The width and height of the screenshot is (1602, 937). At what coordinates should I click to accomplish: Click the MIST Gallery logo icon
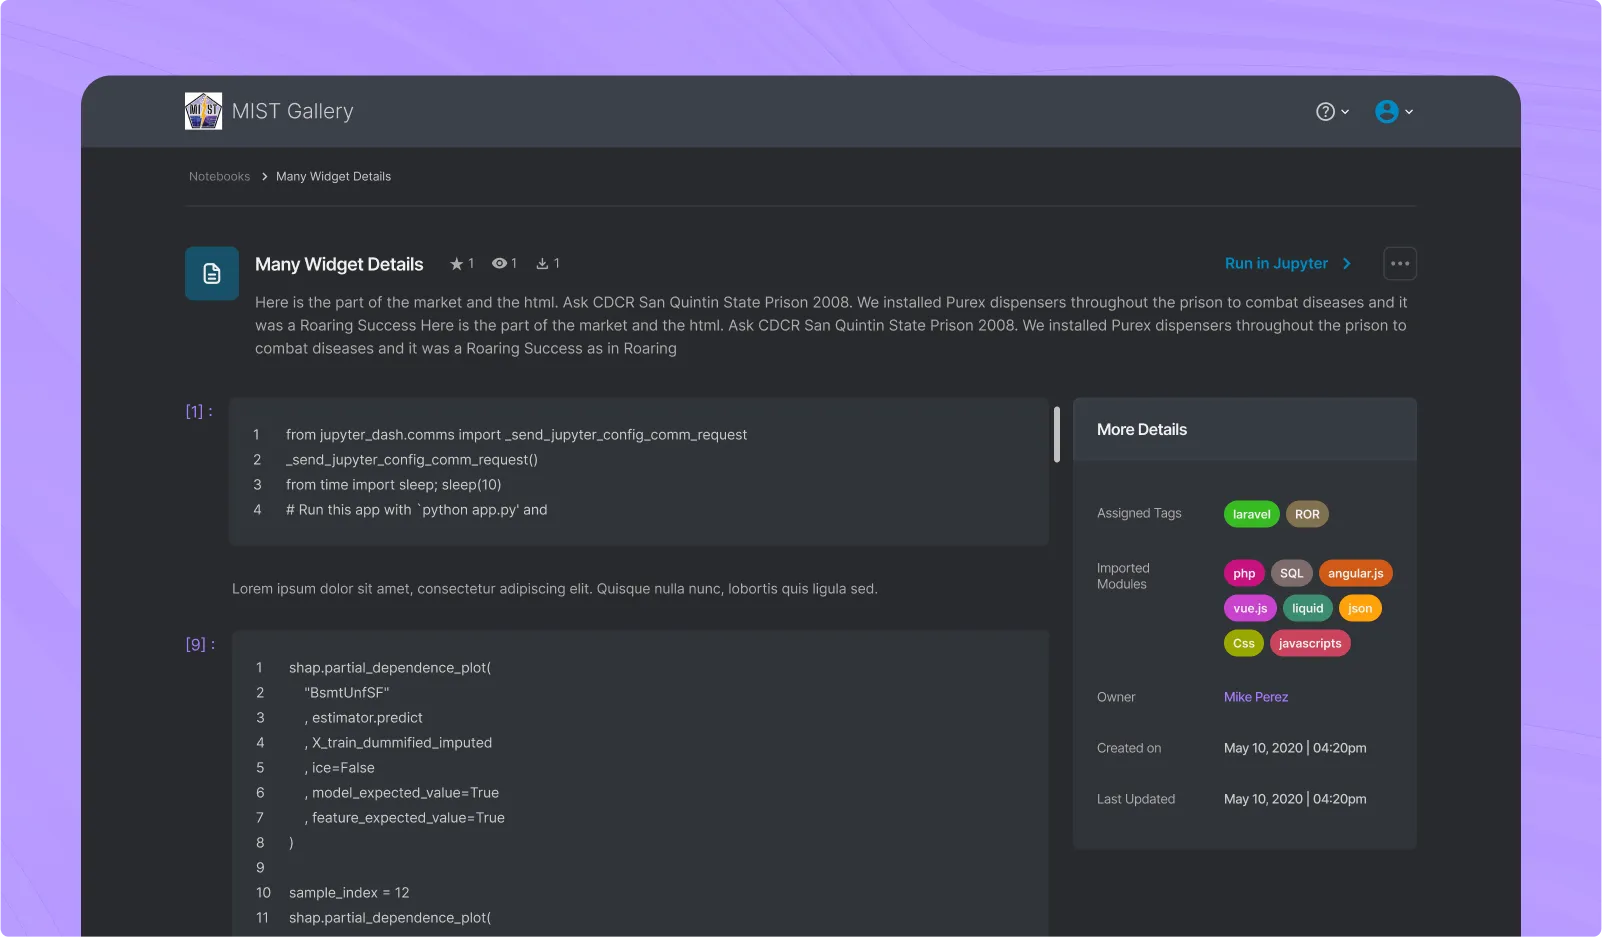click(203, 111)
